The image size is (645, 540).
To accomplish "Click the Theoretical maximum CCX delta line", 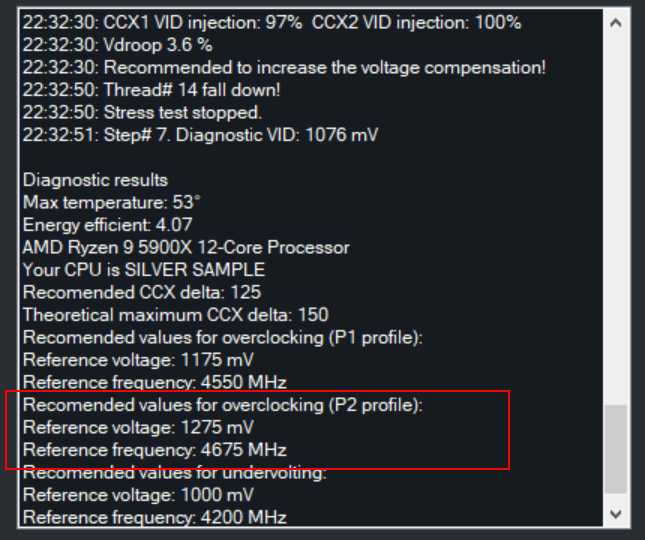I will point(175,315).
